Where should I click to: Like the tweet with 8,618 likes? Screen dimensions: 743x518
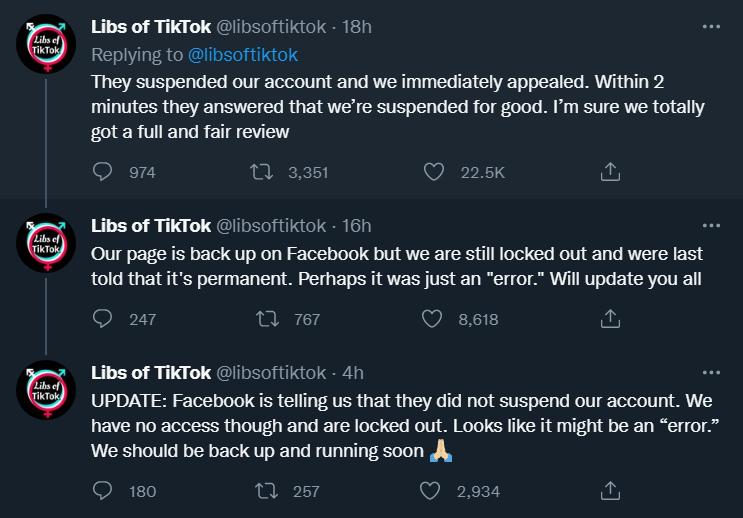point(432,318)
